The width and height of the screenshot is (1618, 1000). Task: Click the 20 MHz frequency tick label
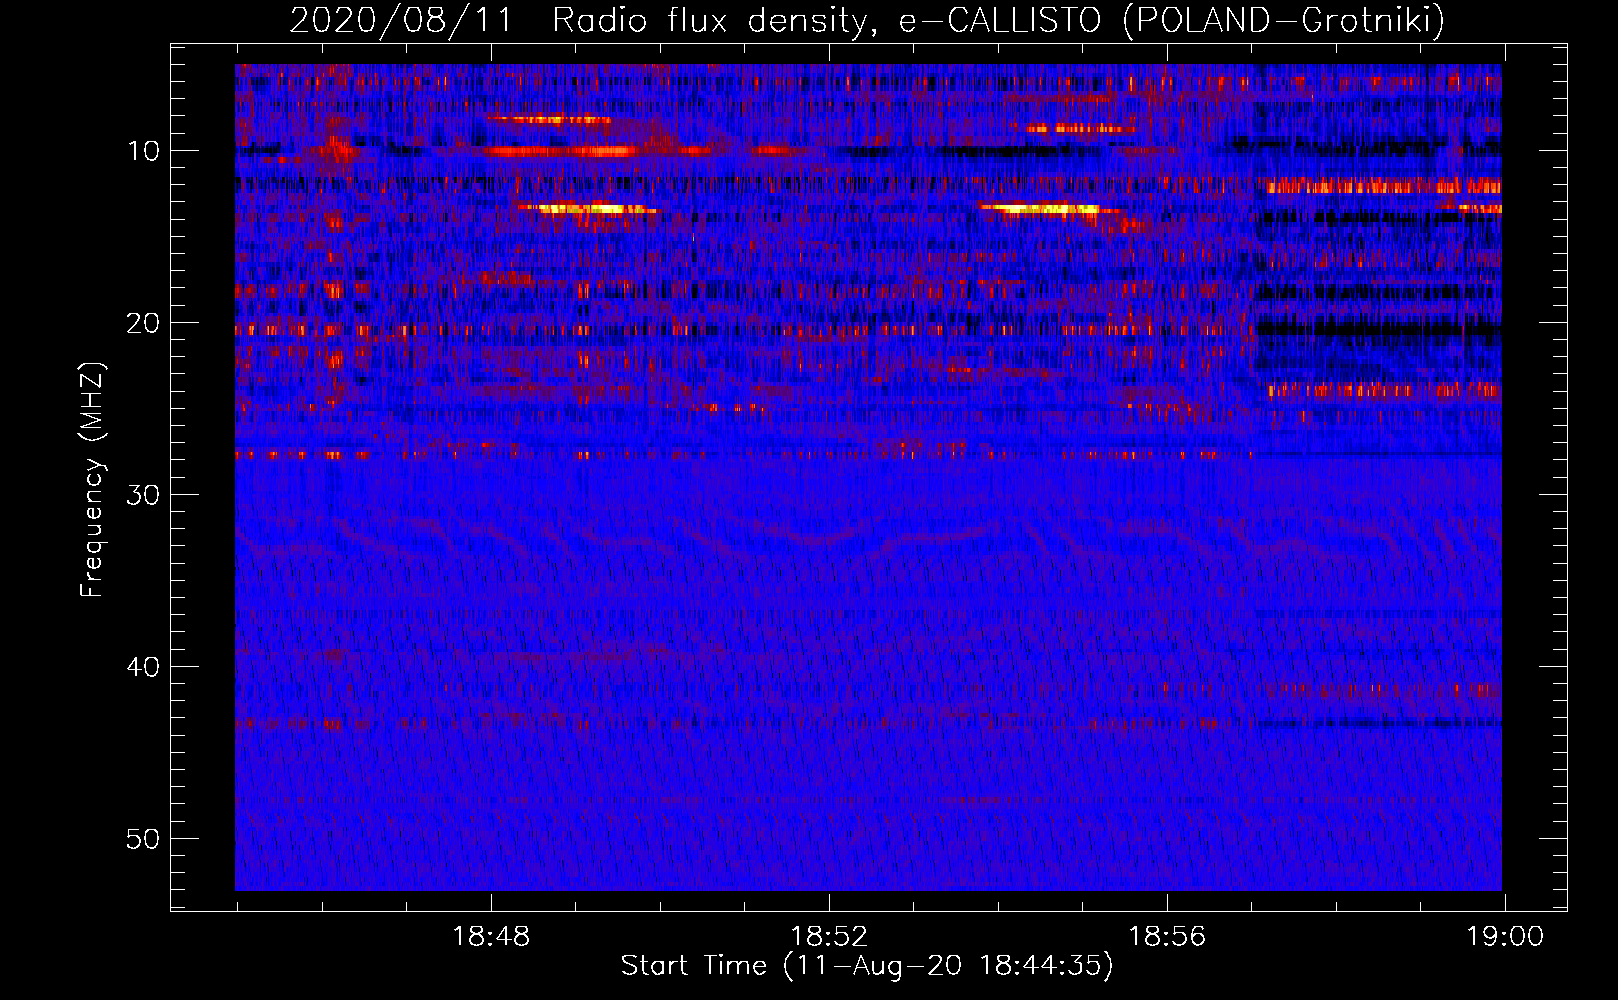click(144, 323)
